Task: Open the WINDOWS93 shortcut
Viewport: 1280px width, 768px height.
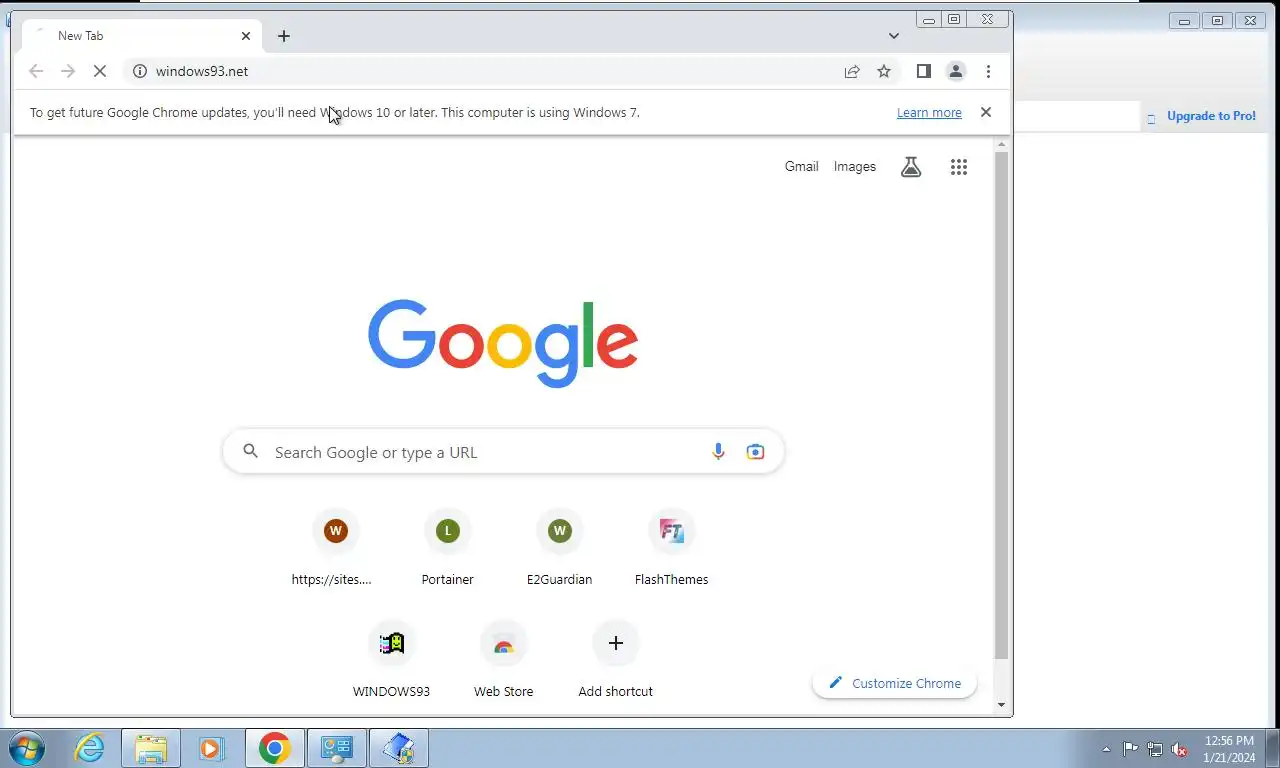Action: [x=392, y=660]
